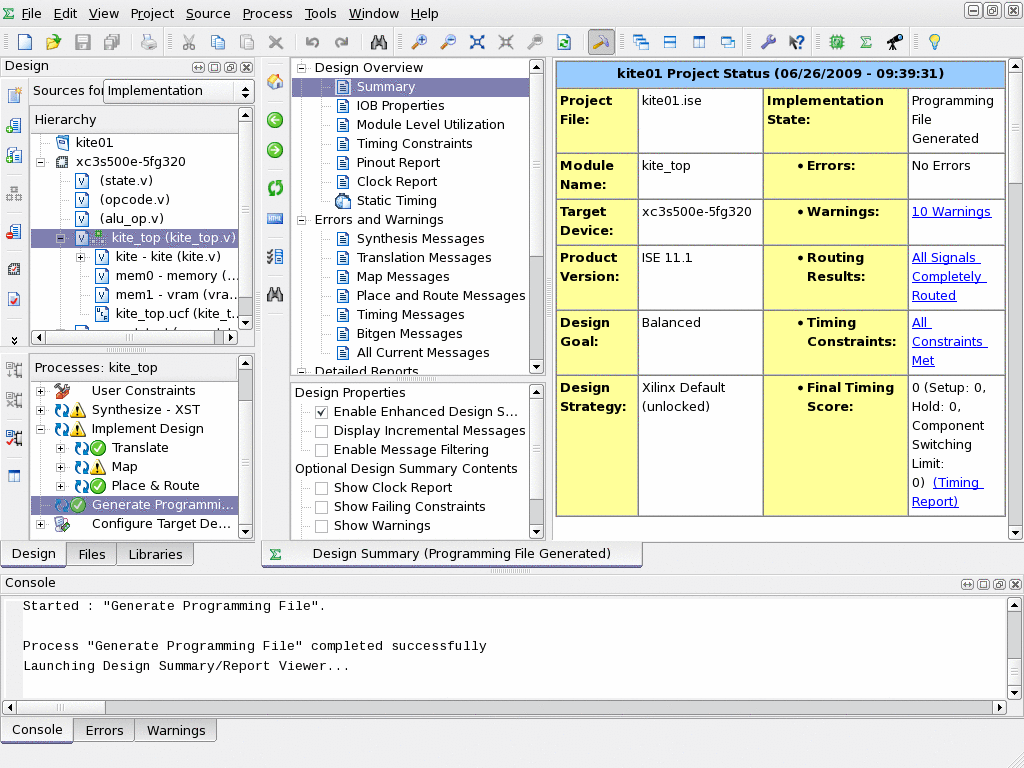The width and height of the screenshot is (1024, 768).
Task: Click the telescope toolbar icon
Action: (895, 42)
